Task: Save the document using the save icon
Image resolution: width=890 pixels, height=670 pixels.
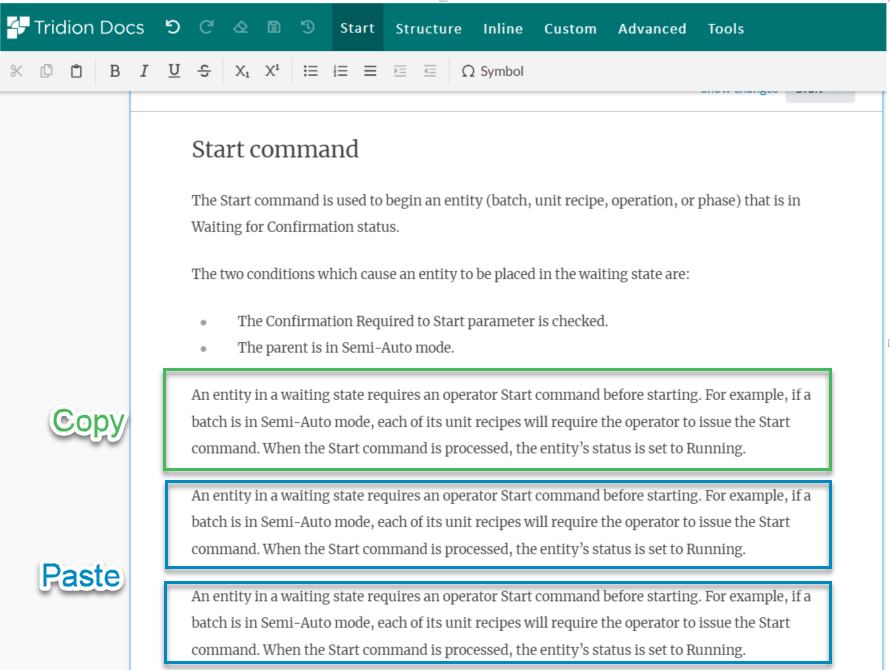Action: pyautogui.click(x=274, y=28)
